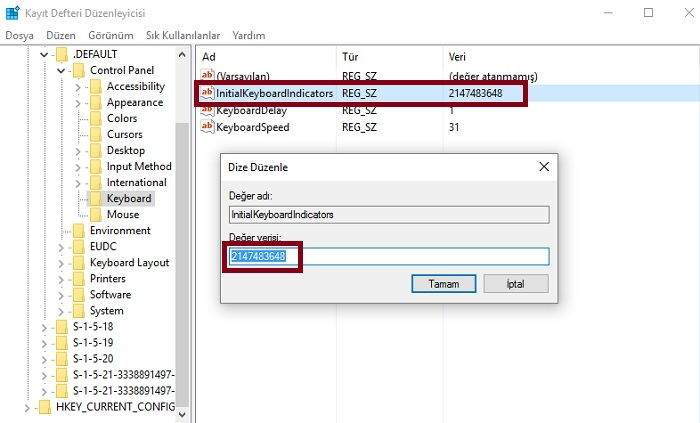Select the HKEY_CURRENT_CONFIG folder icon

(44, 406)
